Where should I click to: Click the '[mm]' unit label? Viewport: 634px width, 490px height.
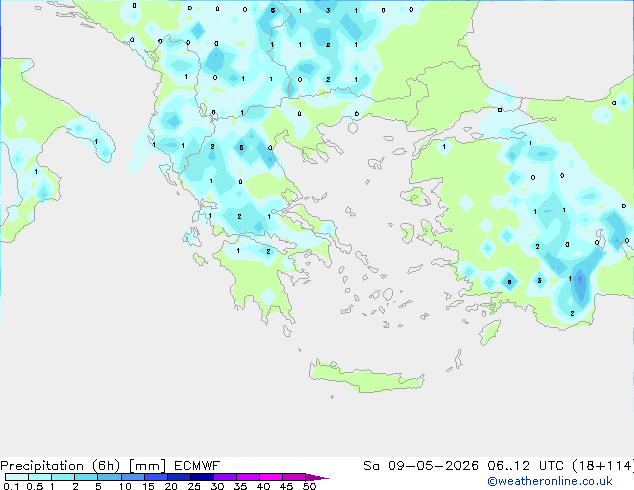pyautogui.click(x=147, y=466)
